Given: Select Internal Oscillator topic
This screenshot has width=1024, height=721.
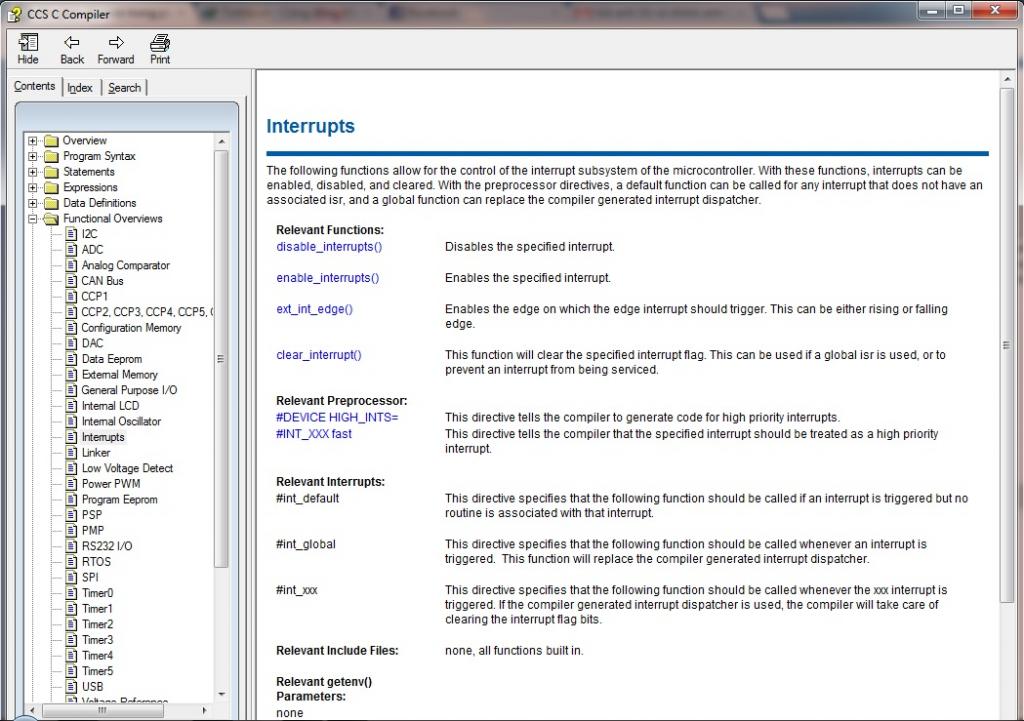Looking at the screenshot, I should click(121, 421).
